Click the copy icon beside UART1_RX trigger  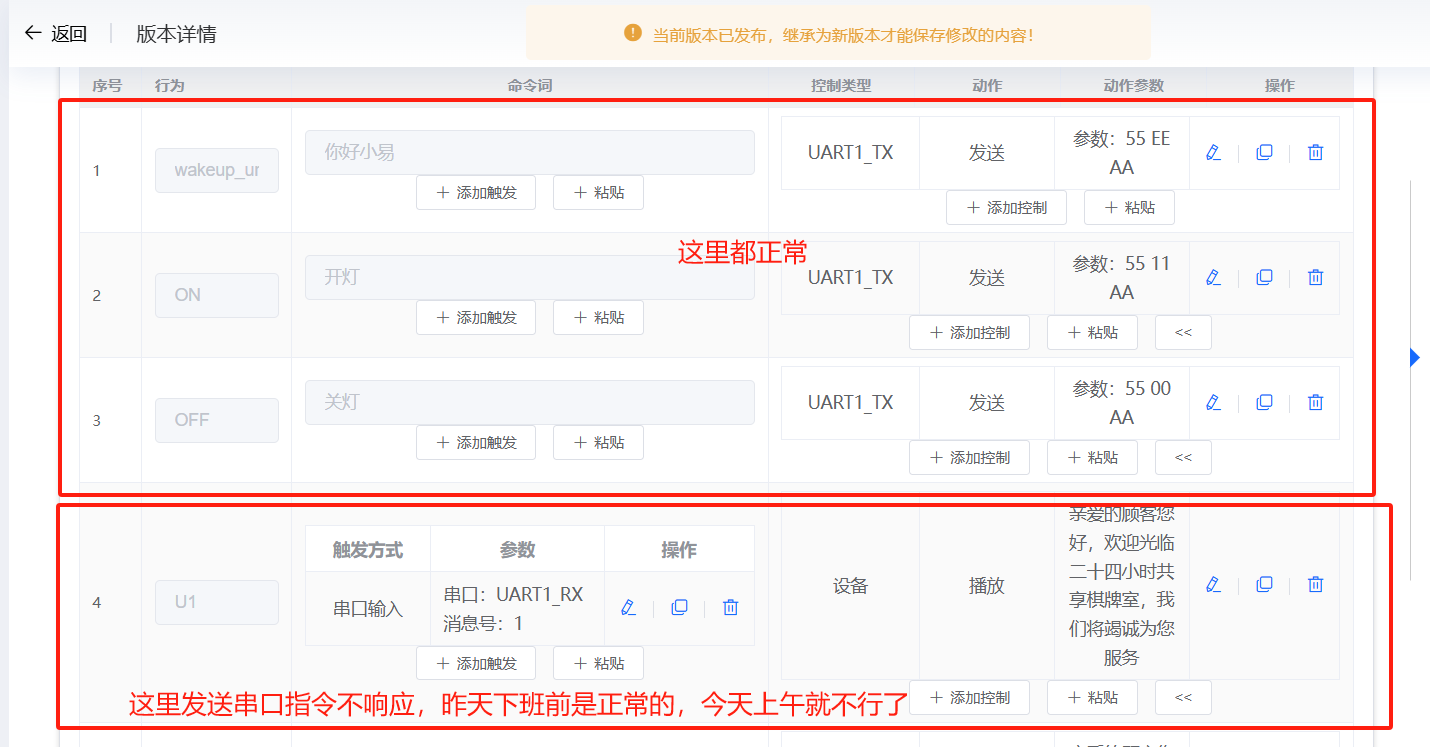tap(679, 606)
